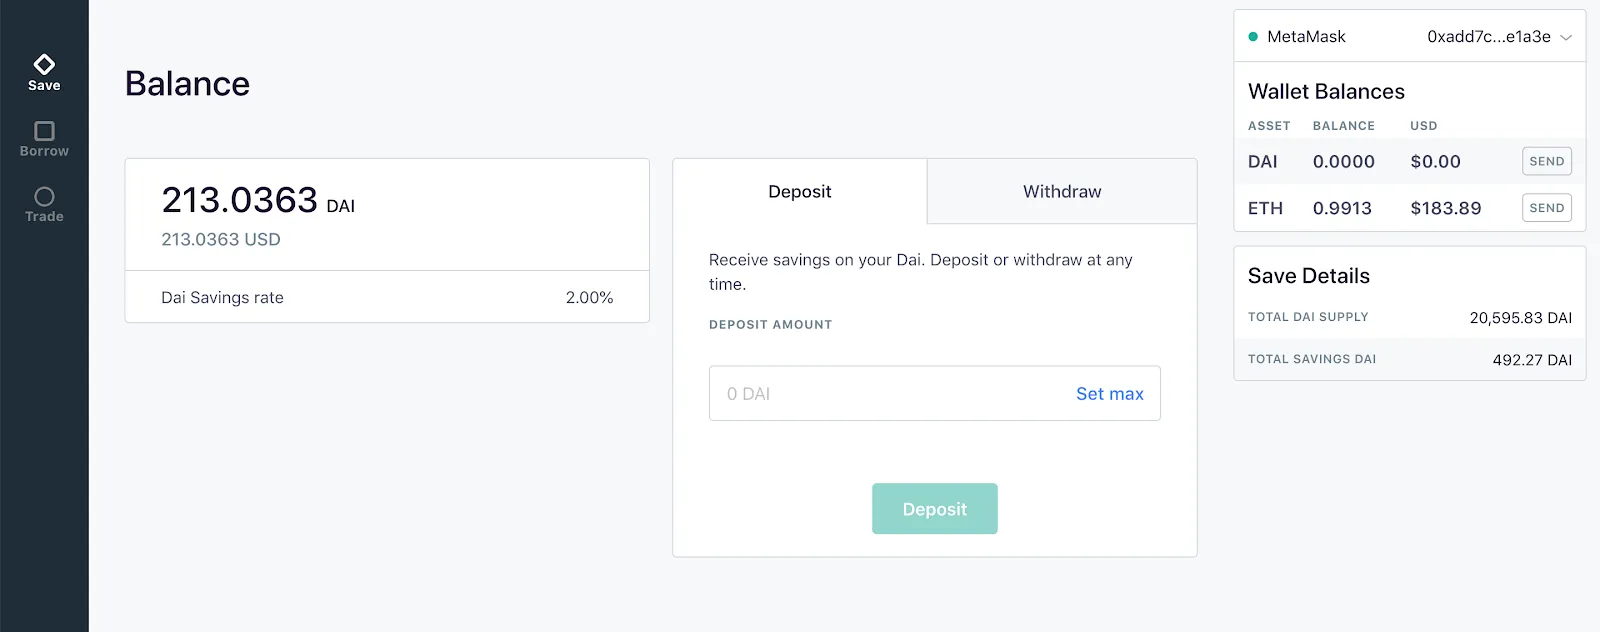Select the Deposit tab
1600x632 pixels.
tap(799, 191)
